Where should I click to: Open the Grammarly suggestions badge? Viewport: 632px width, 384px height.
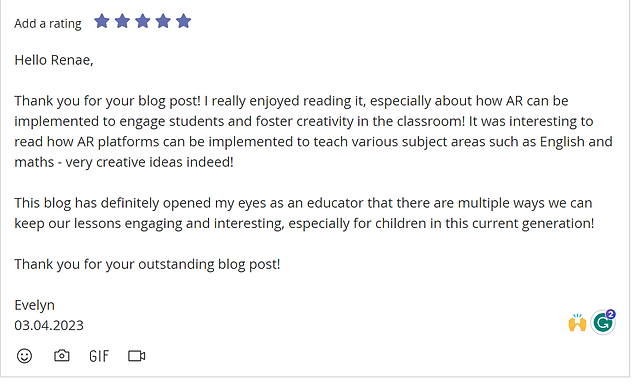603,322
